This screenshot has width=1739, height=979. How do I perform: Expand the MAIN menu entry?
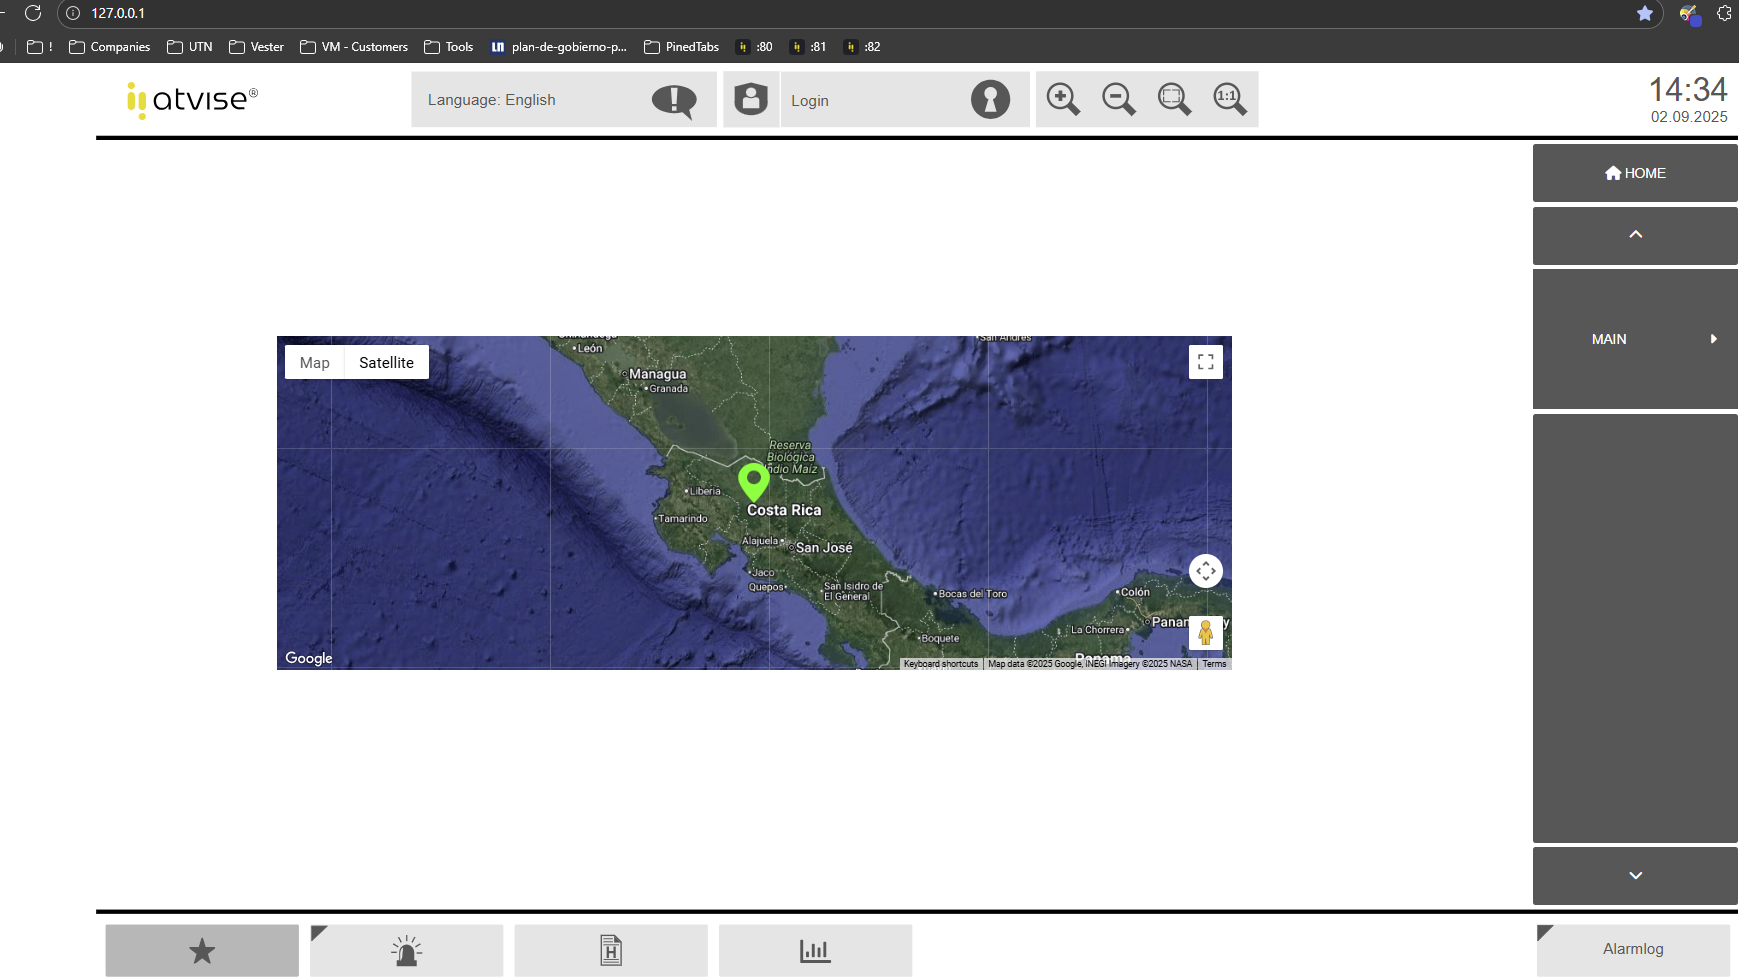click(x=1635, y=339)
